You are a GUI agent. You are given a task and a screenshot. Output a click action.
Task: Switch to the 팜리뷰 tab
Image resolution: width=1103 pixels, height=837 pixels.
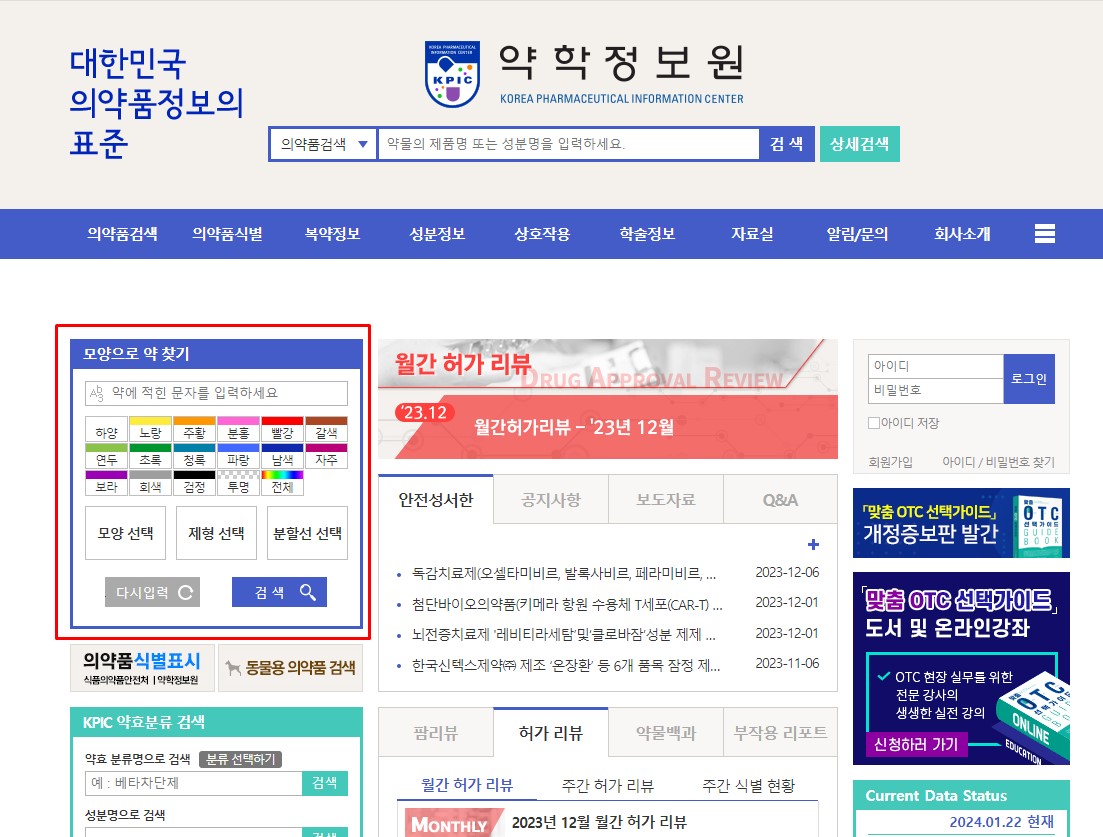coord(435,733)
